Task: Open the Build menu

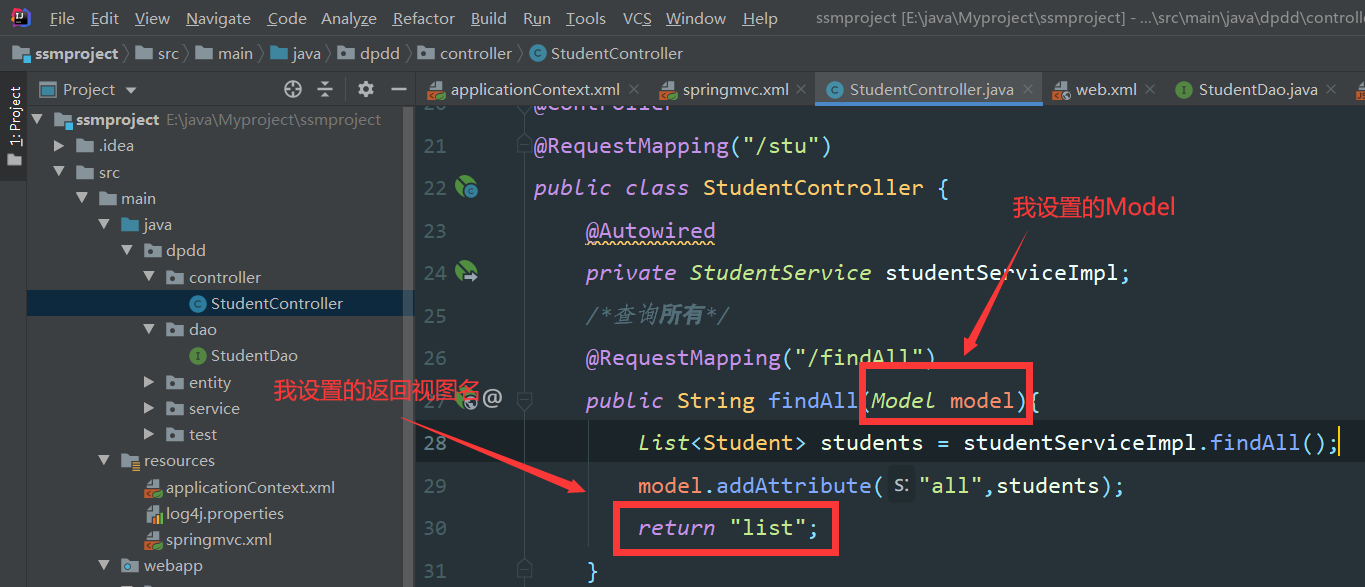Action: [488, 18]
